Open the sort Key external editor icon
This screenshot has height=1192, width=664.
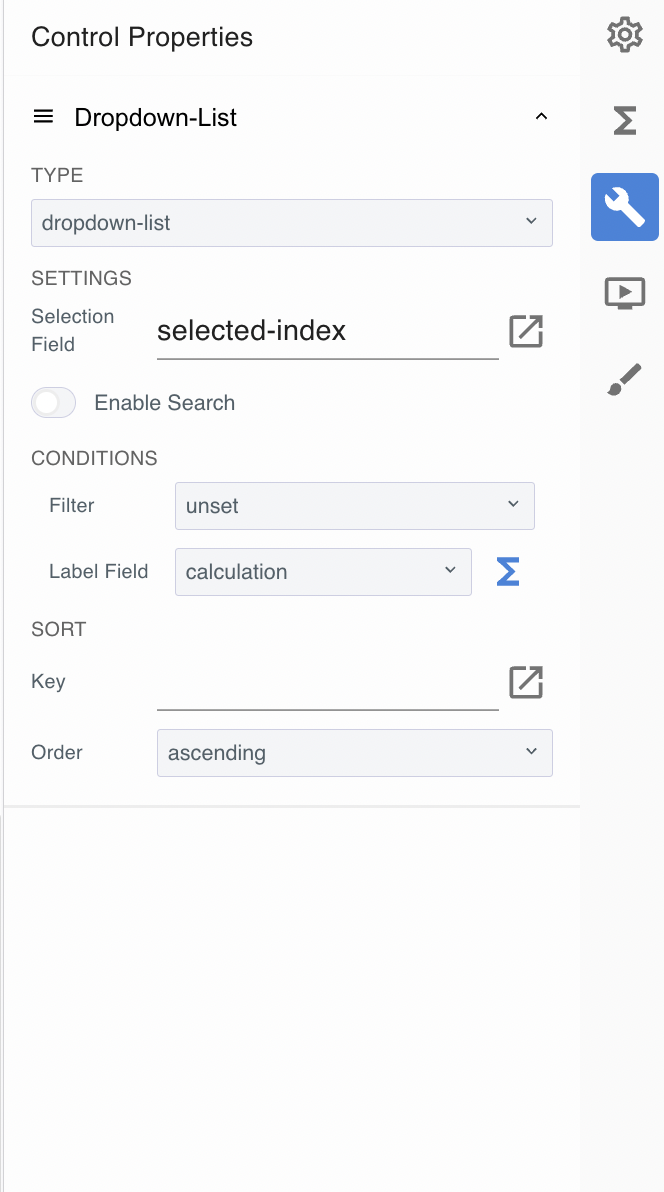coord(526,682)
